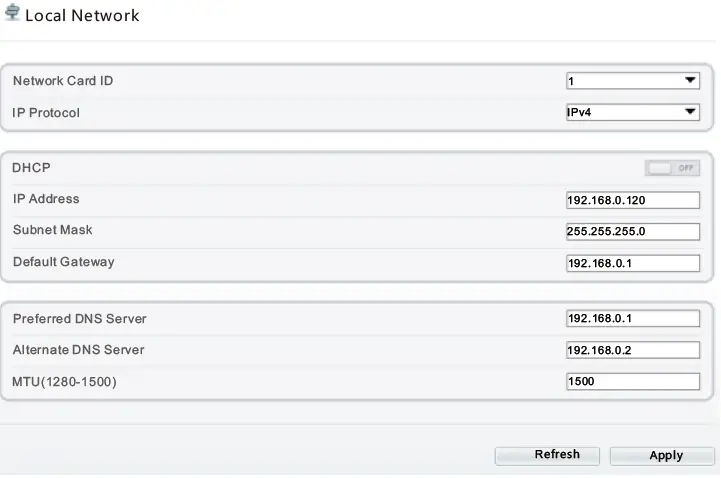
Task: Click the Local Network header icon
Action: point(12,14)
